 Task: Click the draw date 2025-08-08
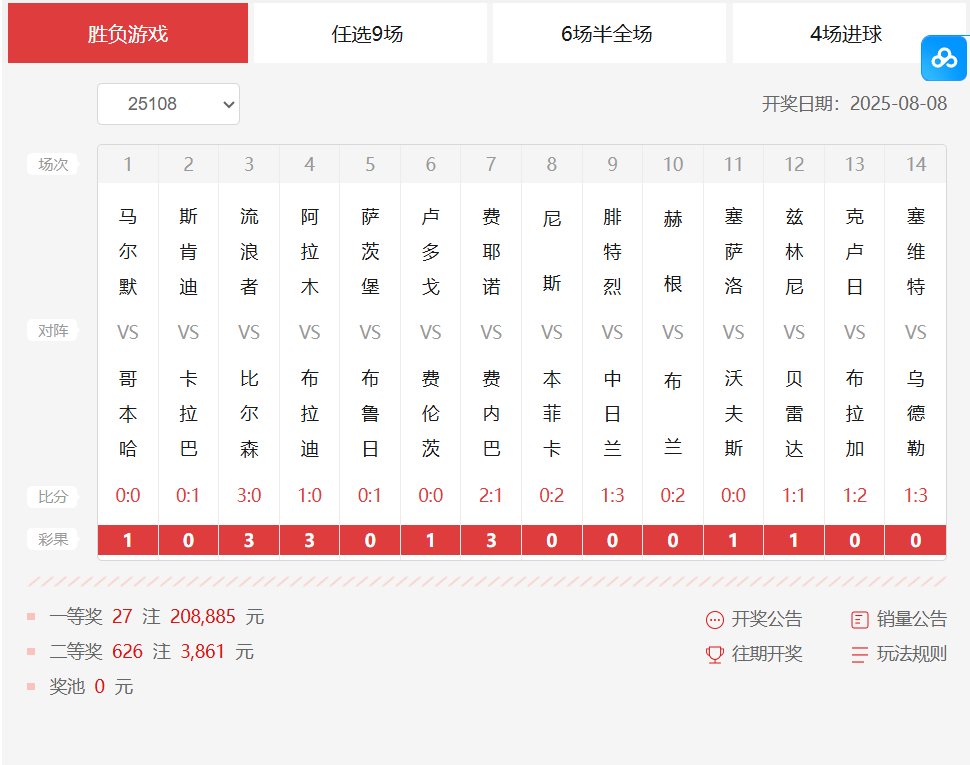point(898,103)
